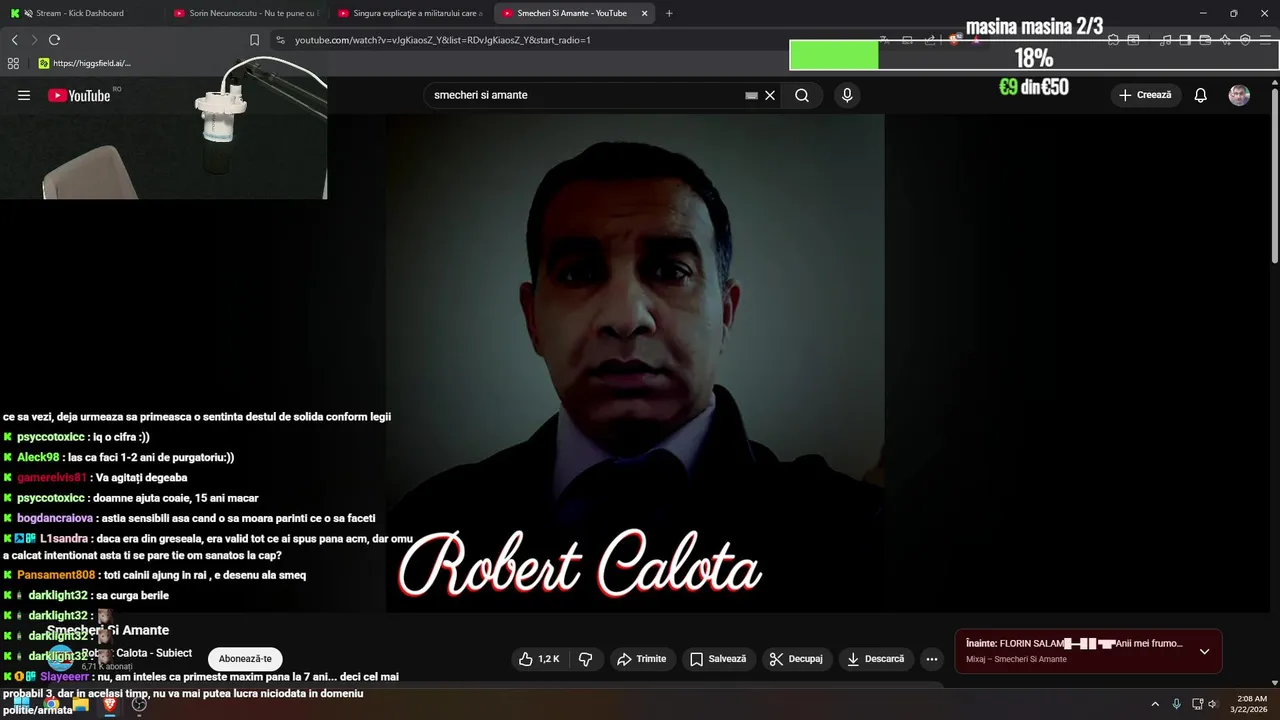This screenshot has width=1280, height=720.
Task: Switch to Stream - Kick Dashboard tab
Action: (80, 13)
